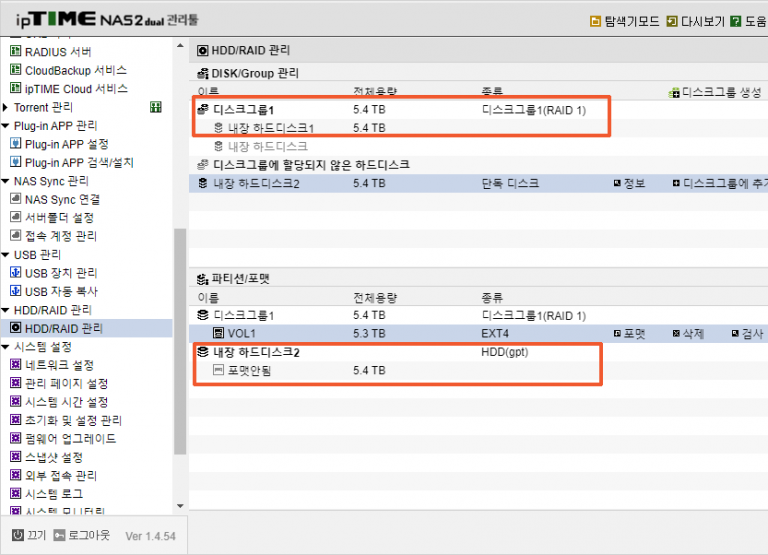Collapse the 시스템 설정 section

(5, 347)
